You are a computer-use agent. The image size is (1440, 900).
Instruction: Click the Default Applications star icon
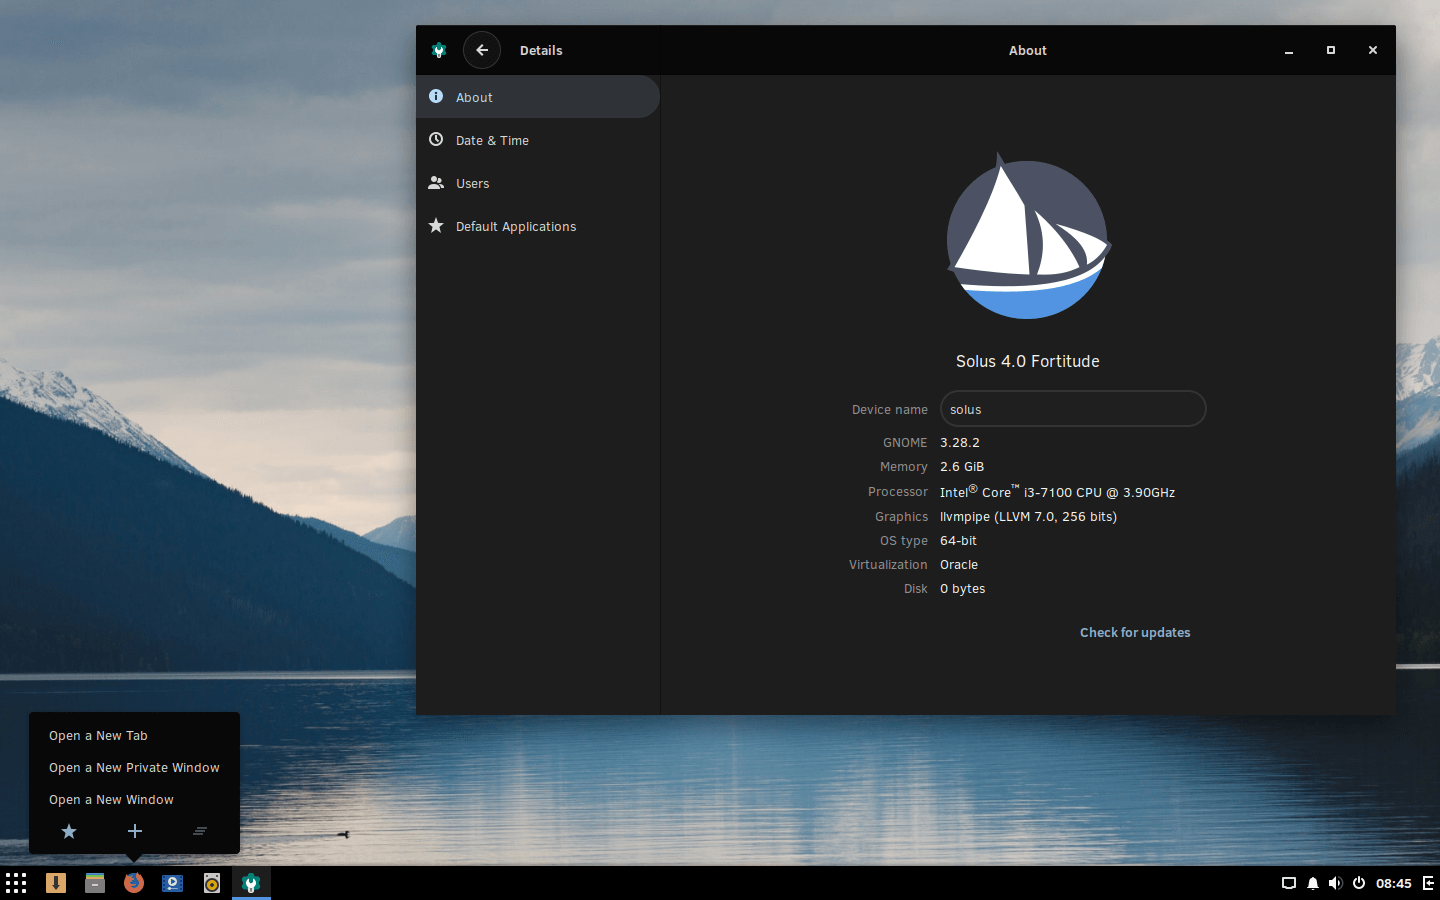436,225
